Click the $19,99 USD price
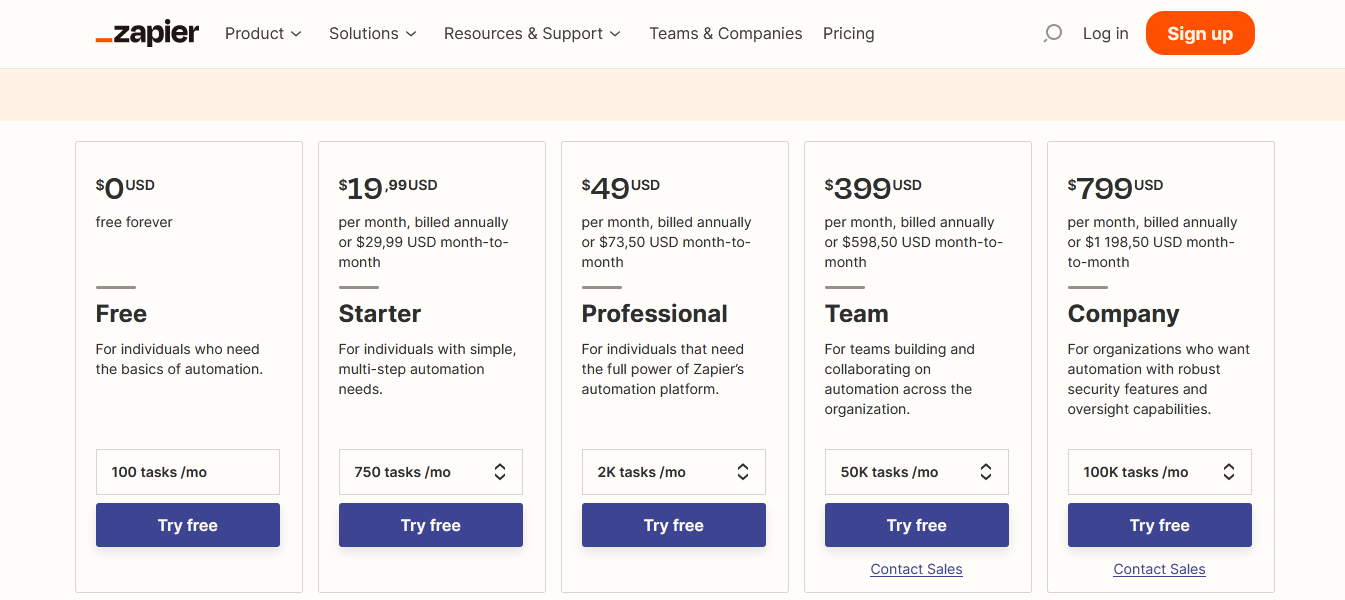 pos(388,188)
